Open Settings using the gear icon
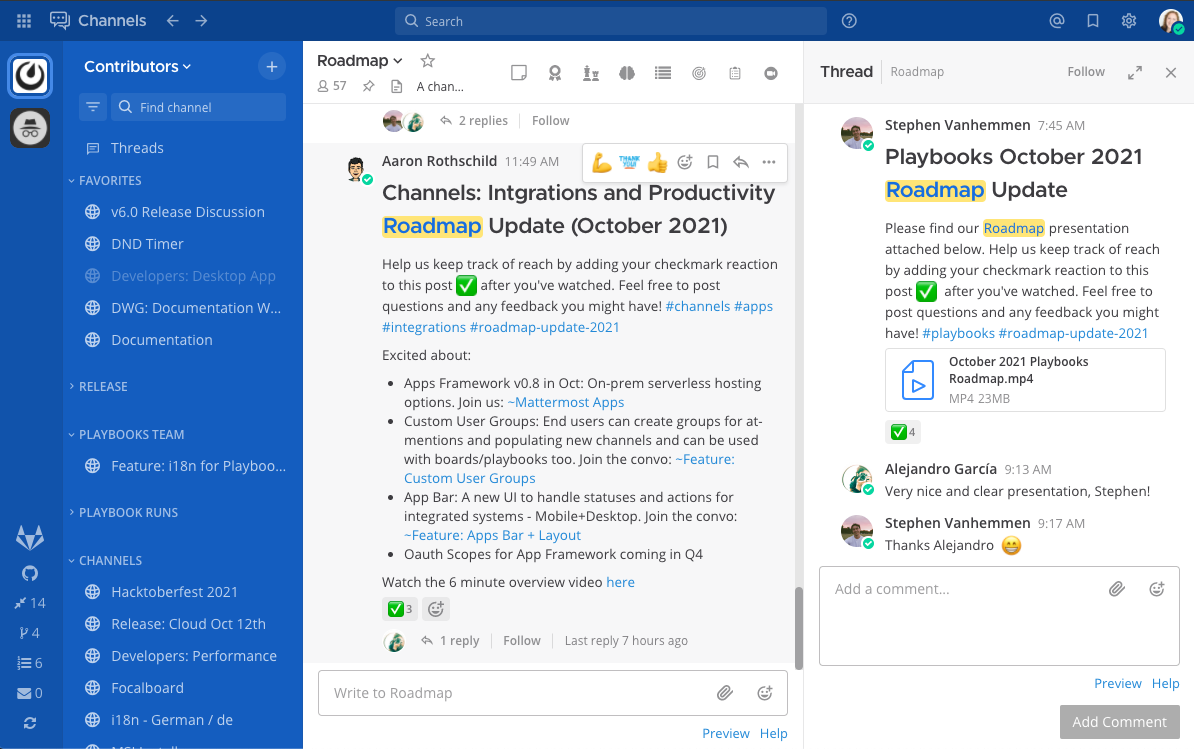 point(1129,20)
